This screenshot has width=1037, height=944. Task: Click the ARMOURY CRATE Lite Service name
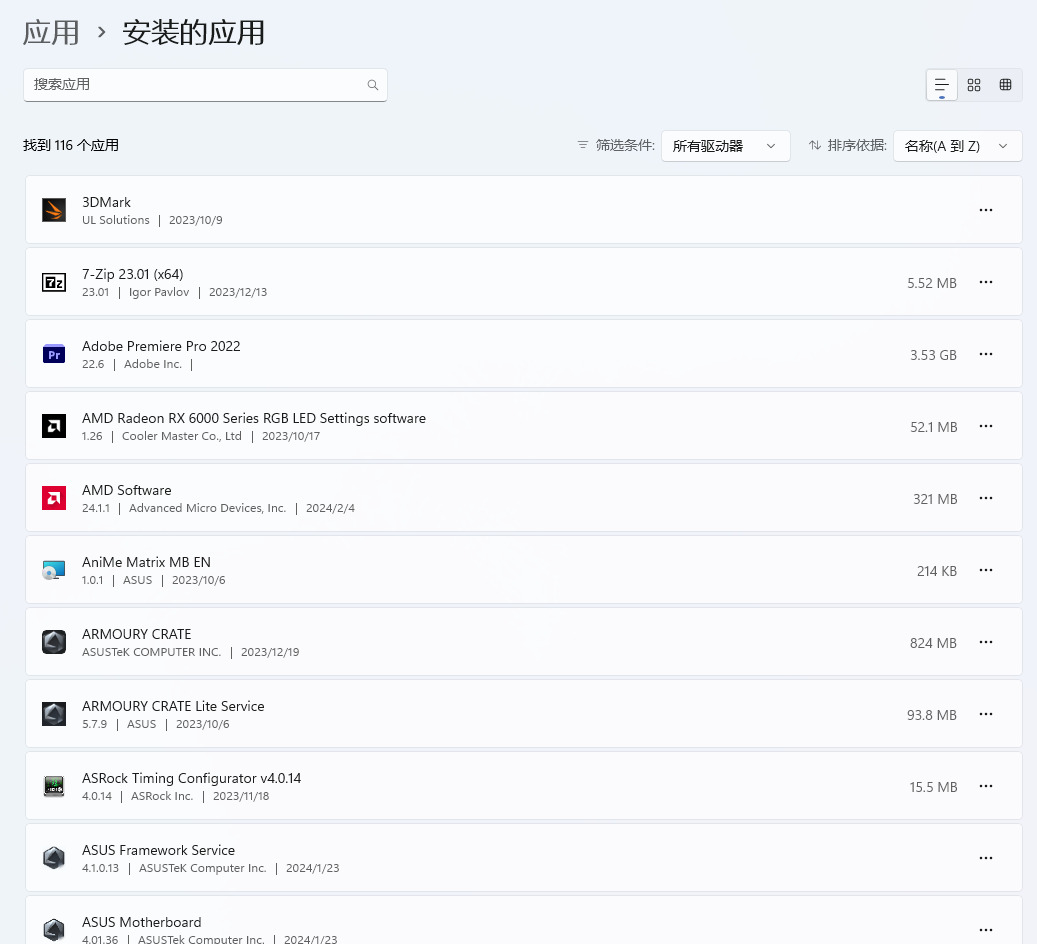coord(173,707)
